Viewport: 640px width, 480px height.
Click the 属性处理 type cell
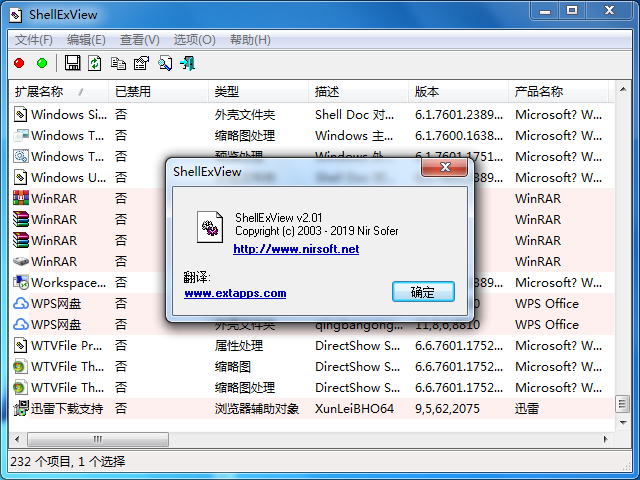coord(239,346)
